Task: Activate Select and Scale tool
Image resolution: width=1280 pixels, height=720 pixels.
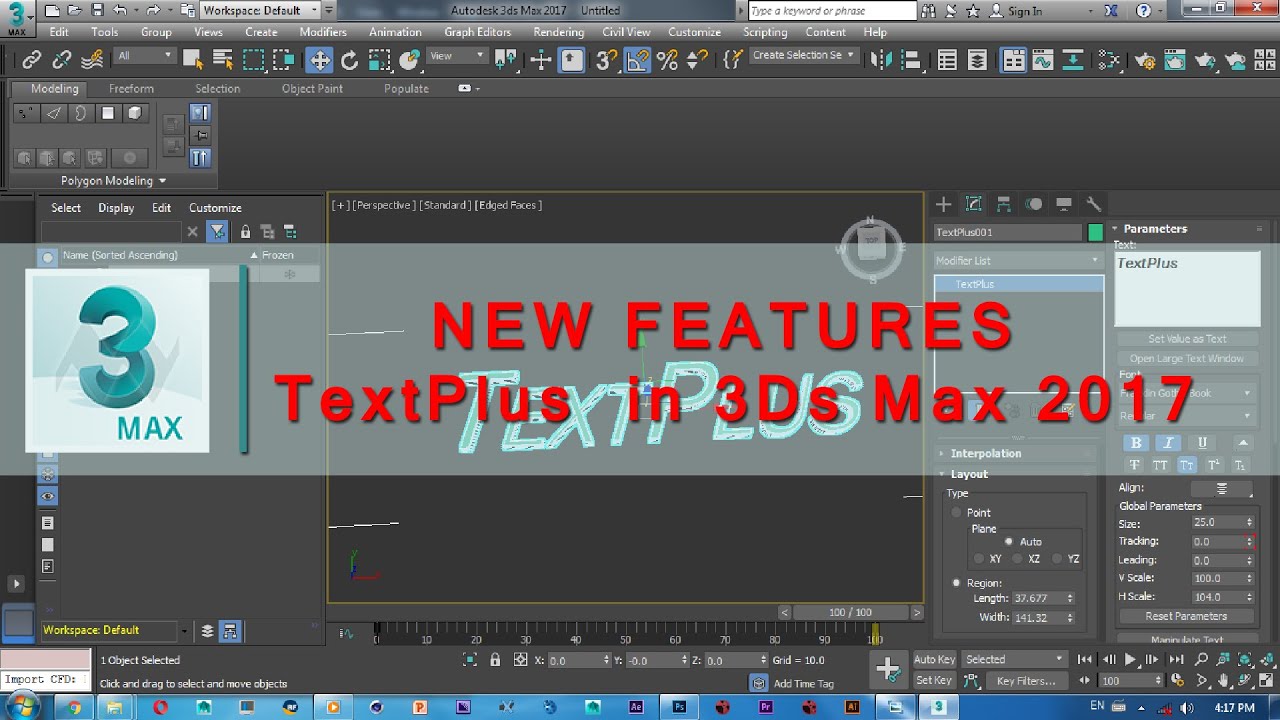Action: (379, 60)
